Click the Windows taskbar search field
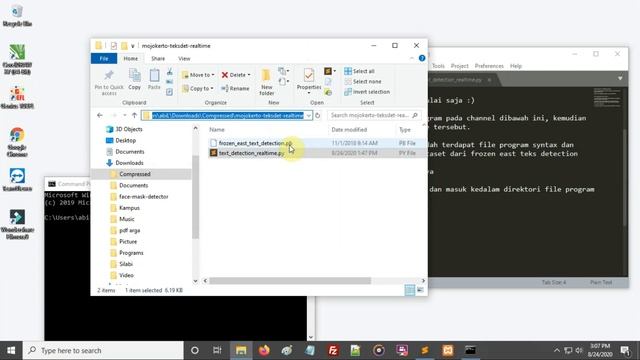The image size is (640, 360). coord(103,350)
